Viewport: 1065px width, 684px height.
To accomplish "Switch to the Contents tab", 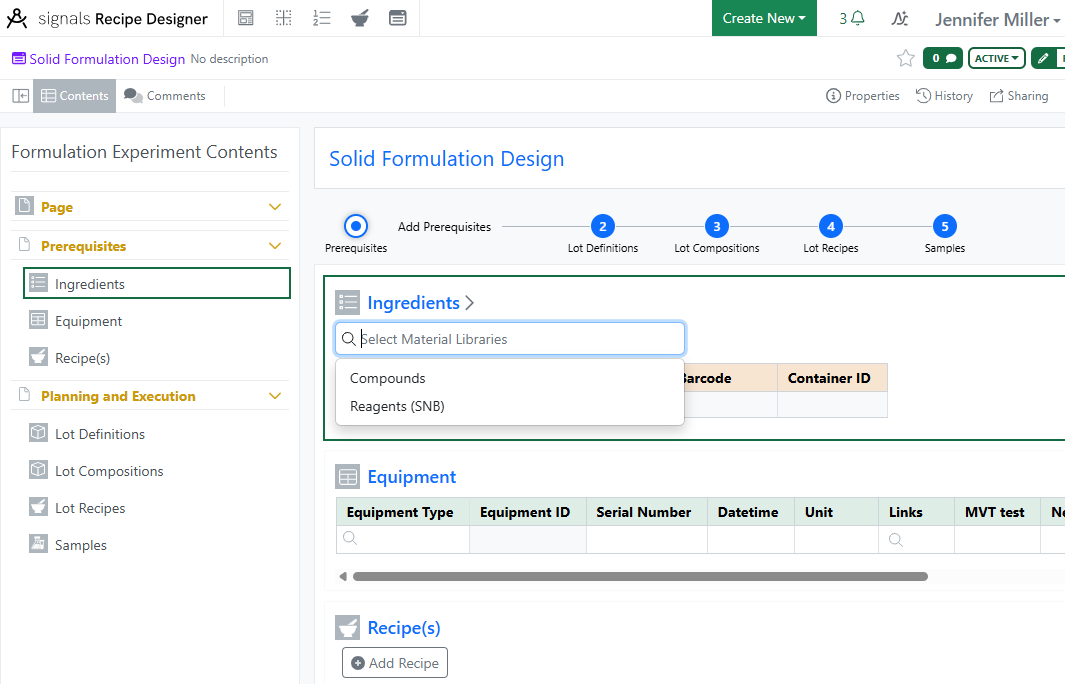I will pyautogui.click(x=75, y=96).
